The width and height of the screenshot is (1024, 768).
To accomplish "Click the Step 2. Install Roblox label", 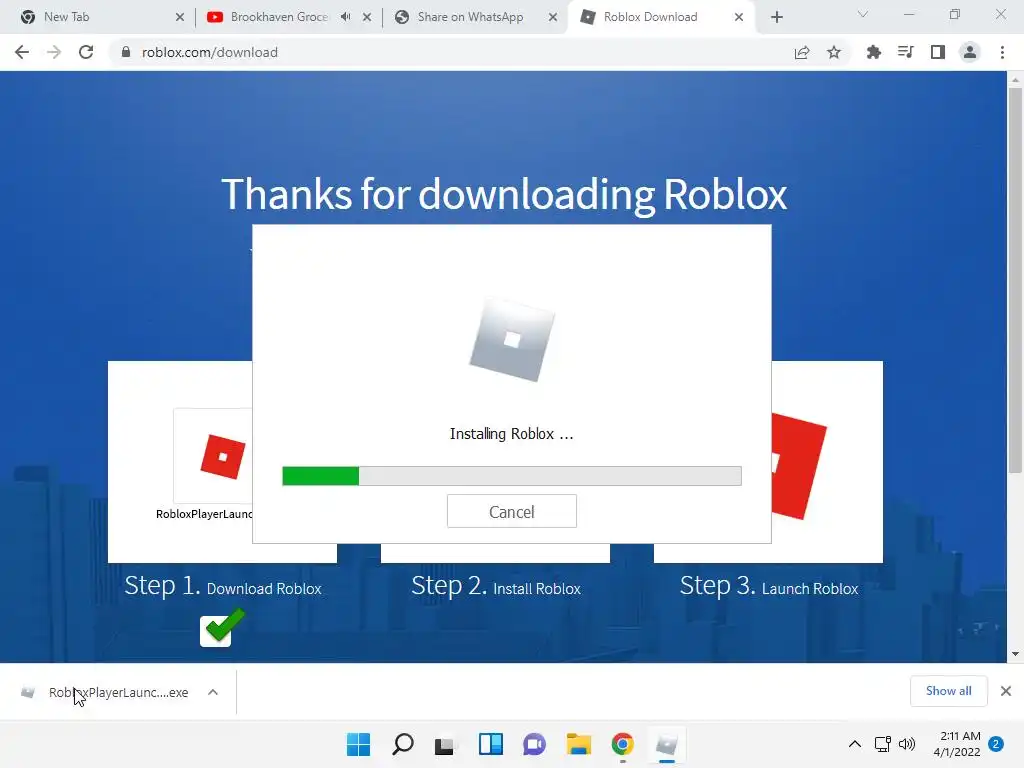I will (496, 586).
